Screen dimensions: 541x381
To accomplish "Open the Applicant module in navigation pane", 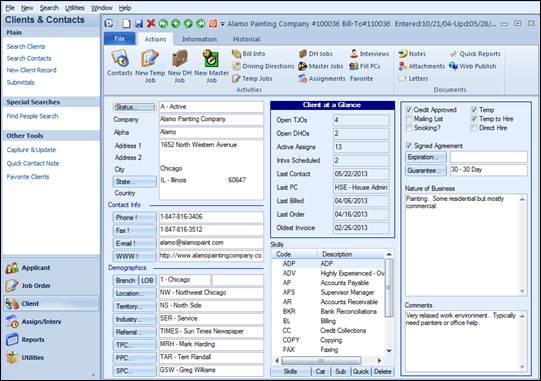I will pos(51,268).
